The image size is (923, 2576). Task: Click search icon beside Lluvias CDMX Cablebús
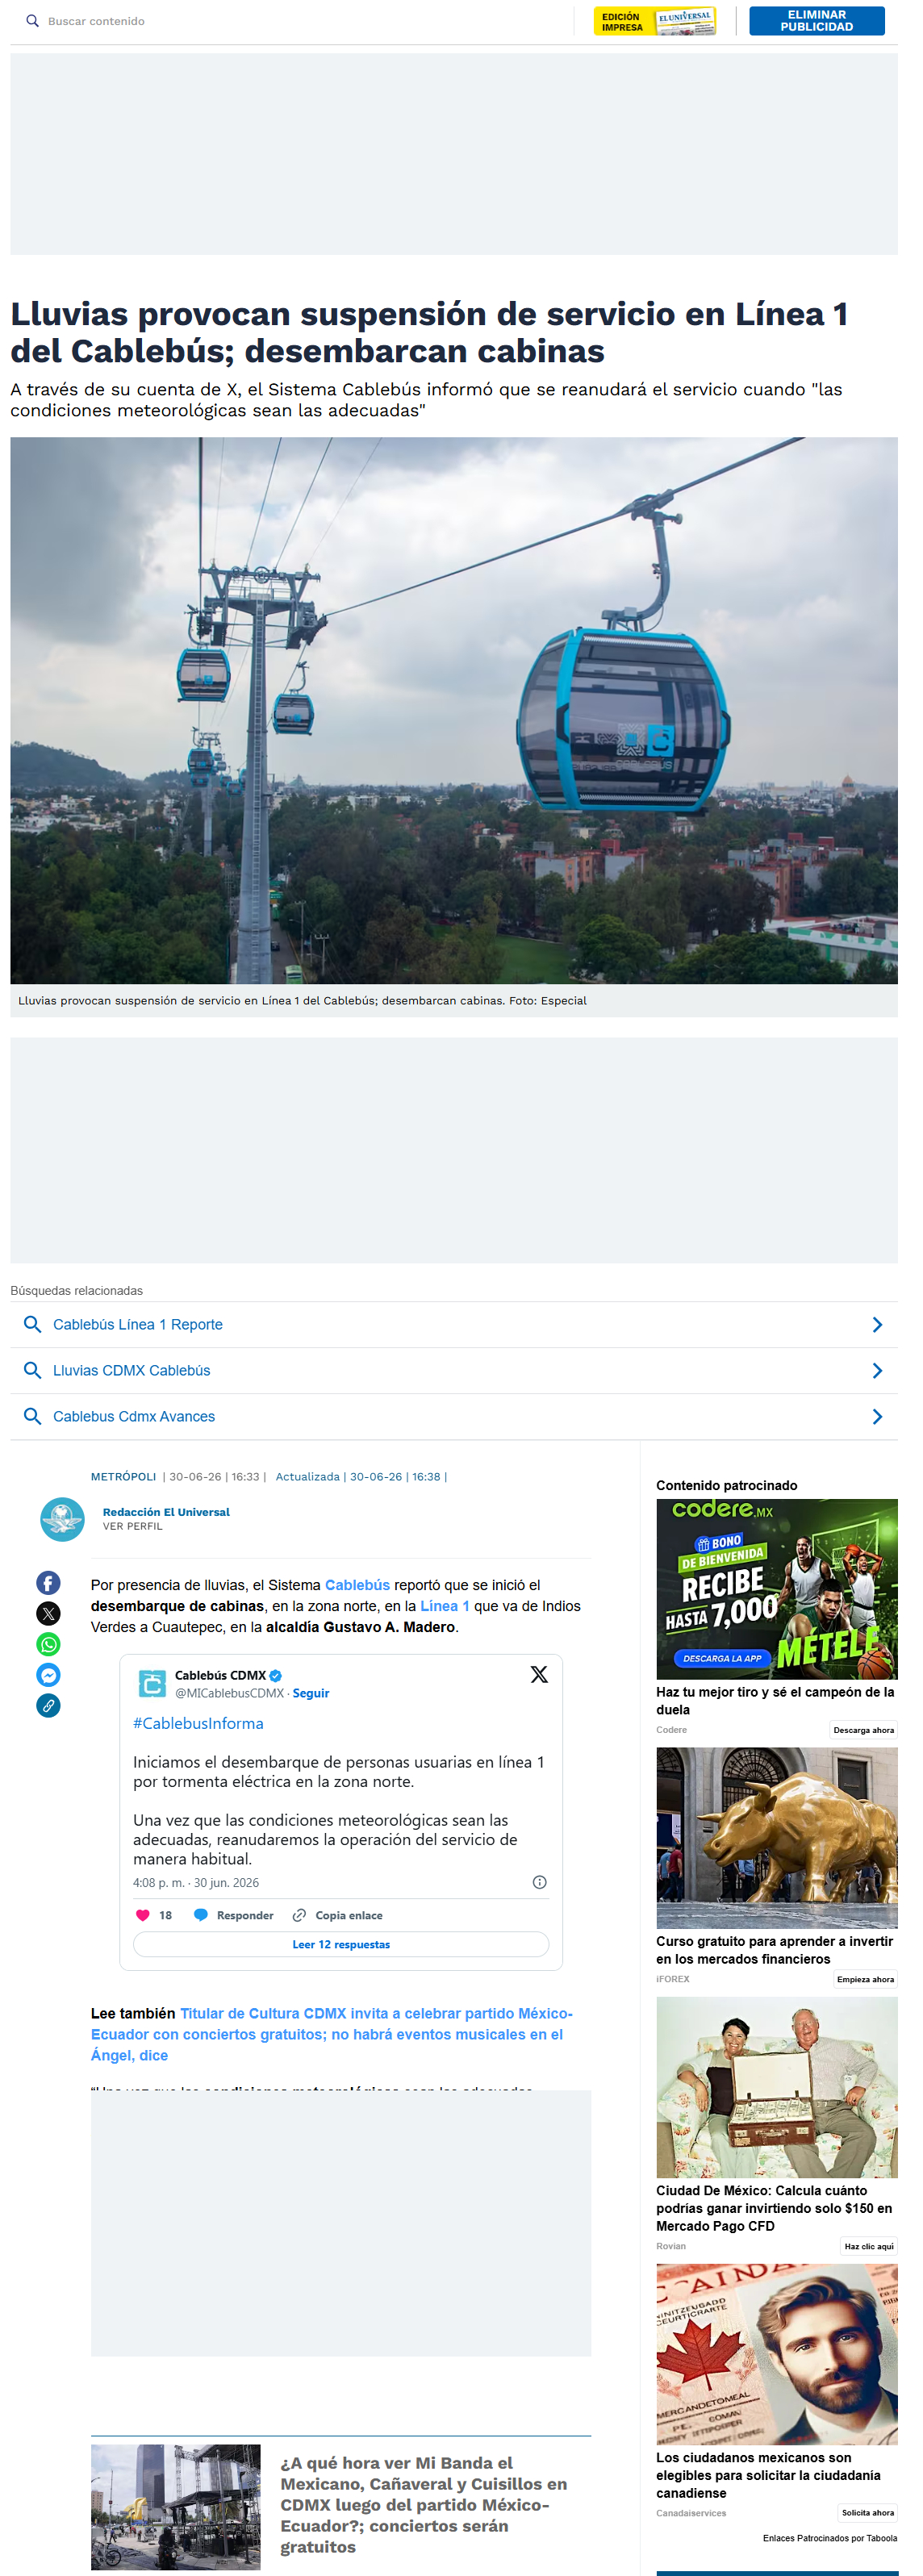33,1370
